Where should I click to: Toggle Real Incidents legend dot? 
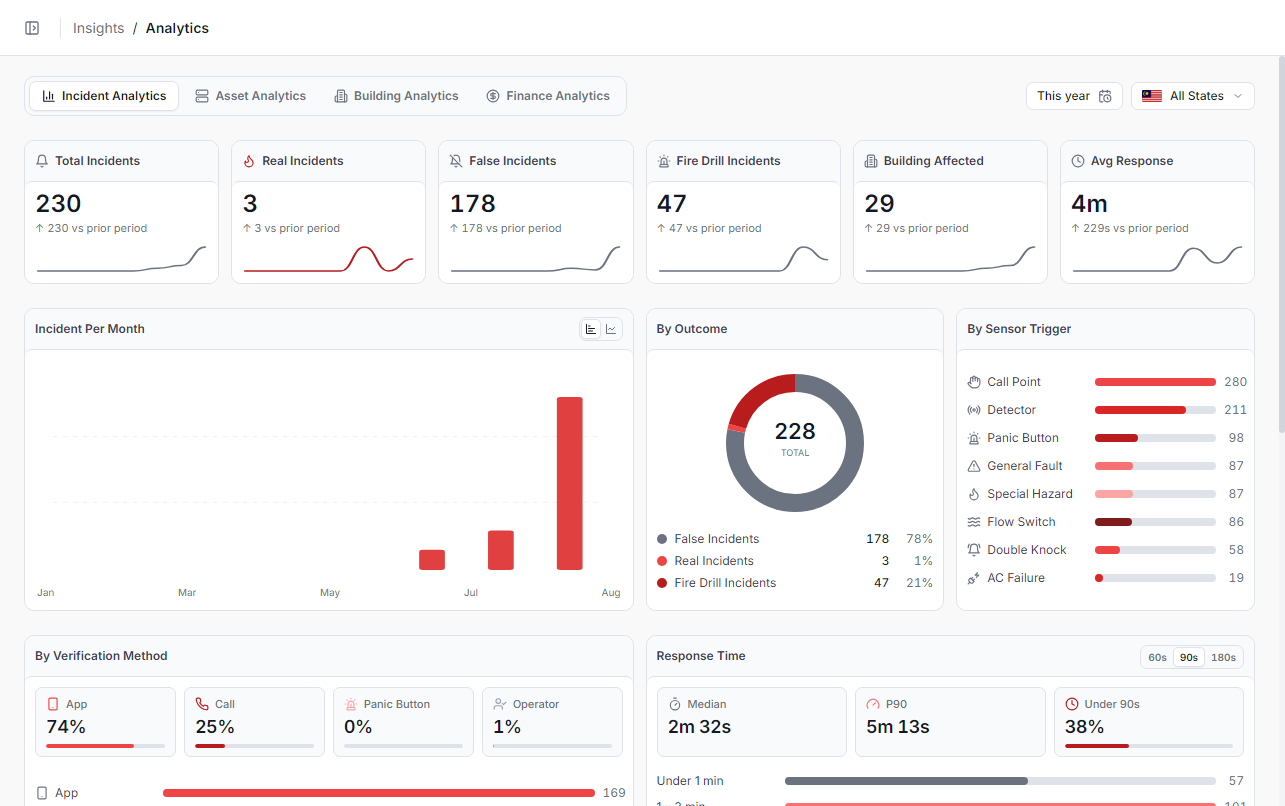click(x=662, y=561)
